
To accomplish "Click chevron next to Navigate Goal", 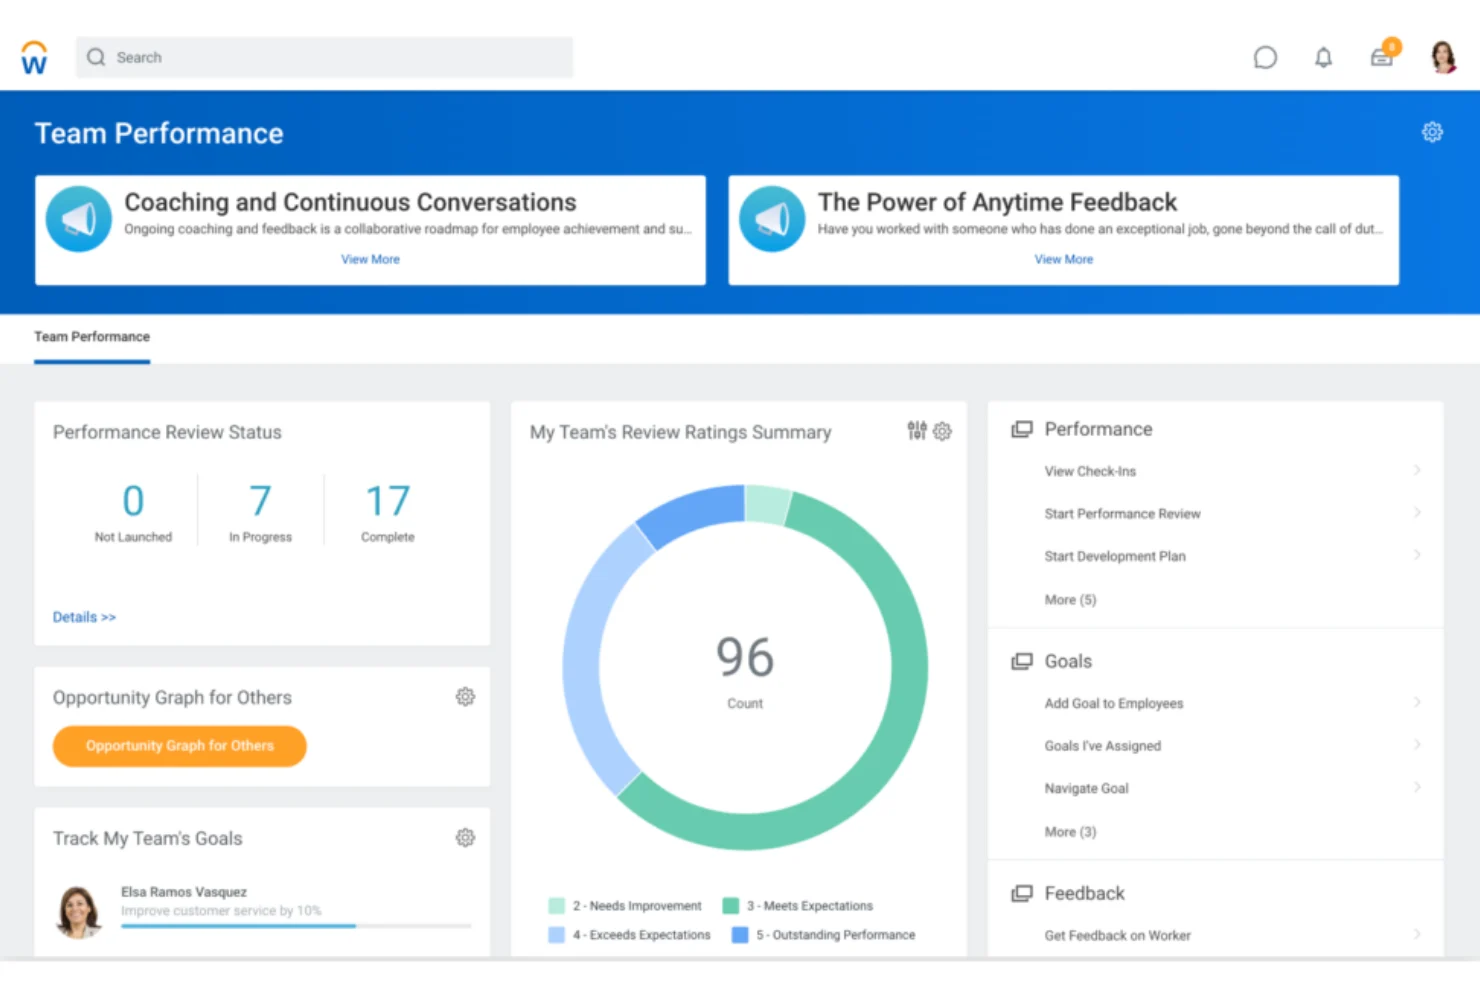I will [x=1417, y=787].
